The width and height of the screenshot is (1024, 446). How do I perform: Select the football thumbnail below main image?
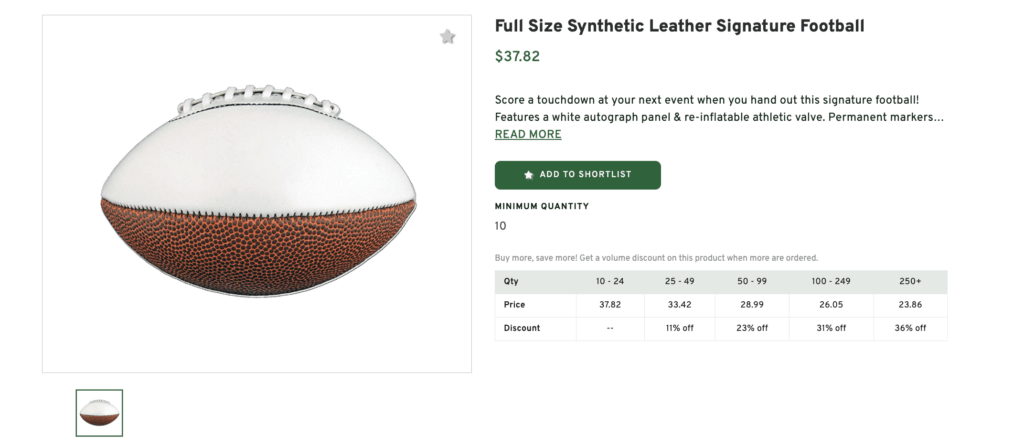pos(99,412)
